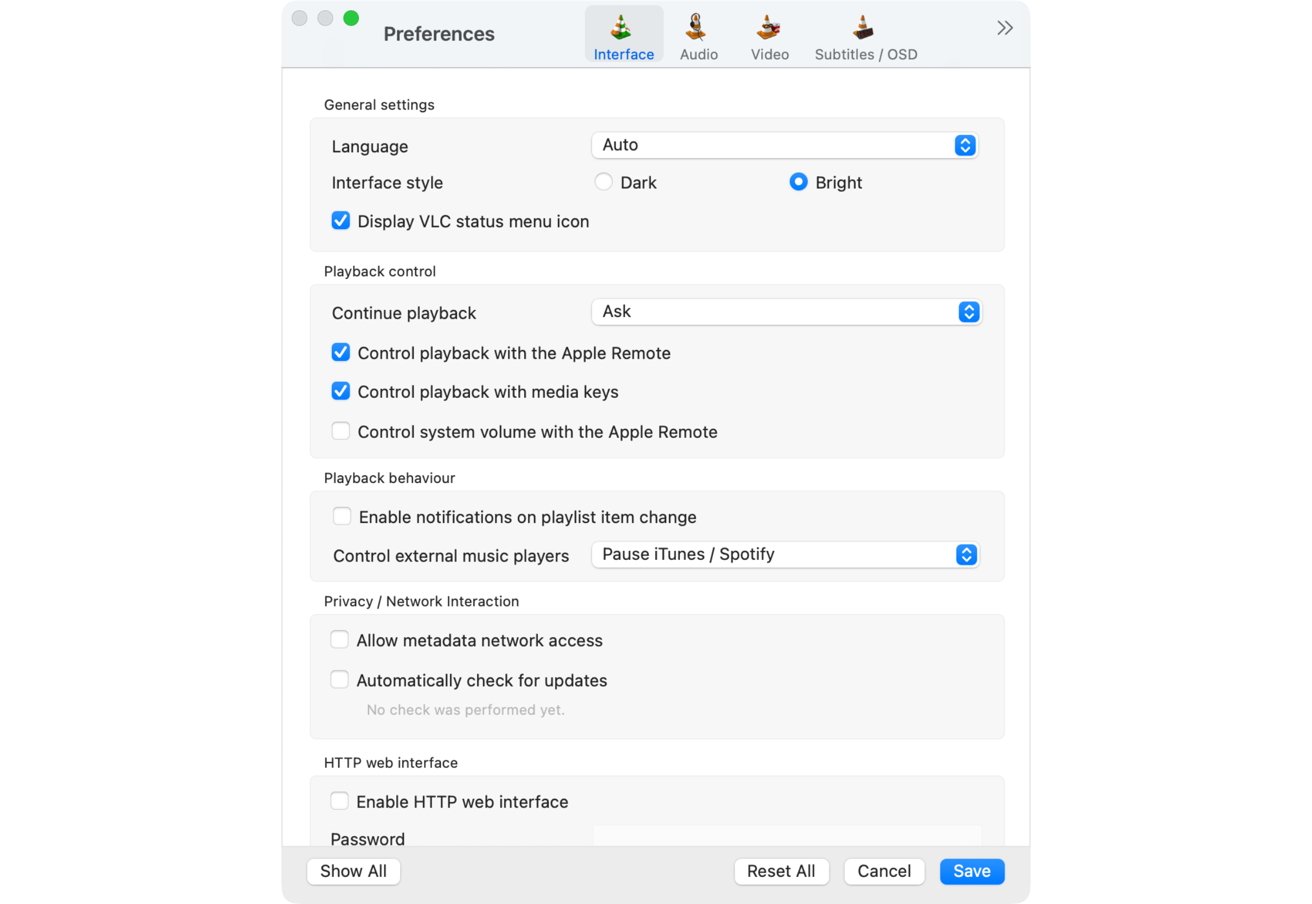Open the Language dropdown
The image size is (1312, 904).
click(785, 145)
